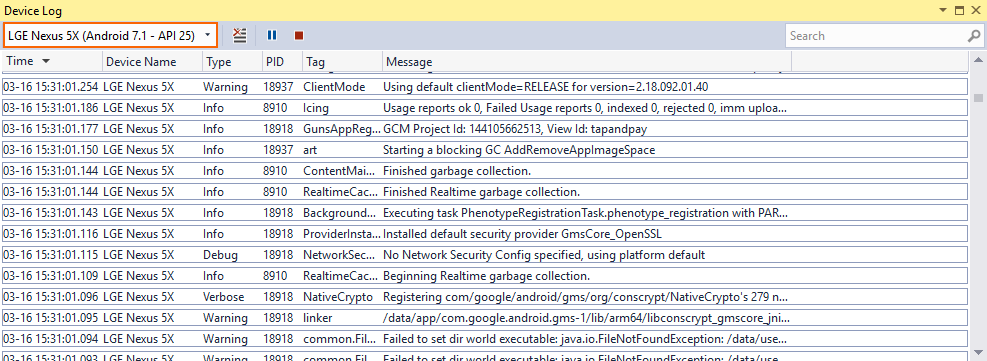Open the Device Log window options arrow

pos(943,11)
